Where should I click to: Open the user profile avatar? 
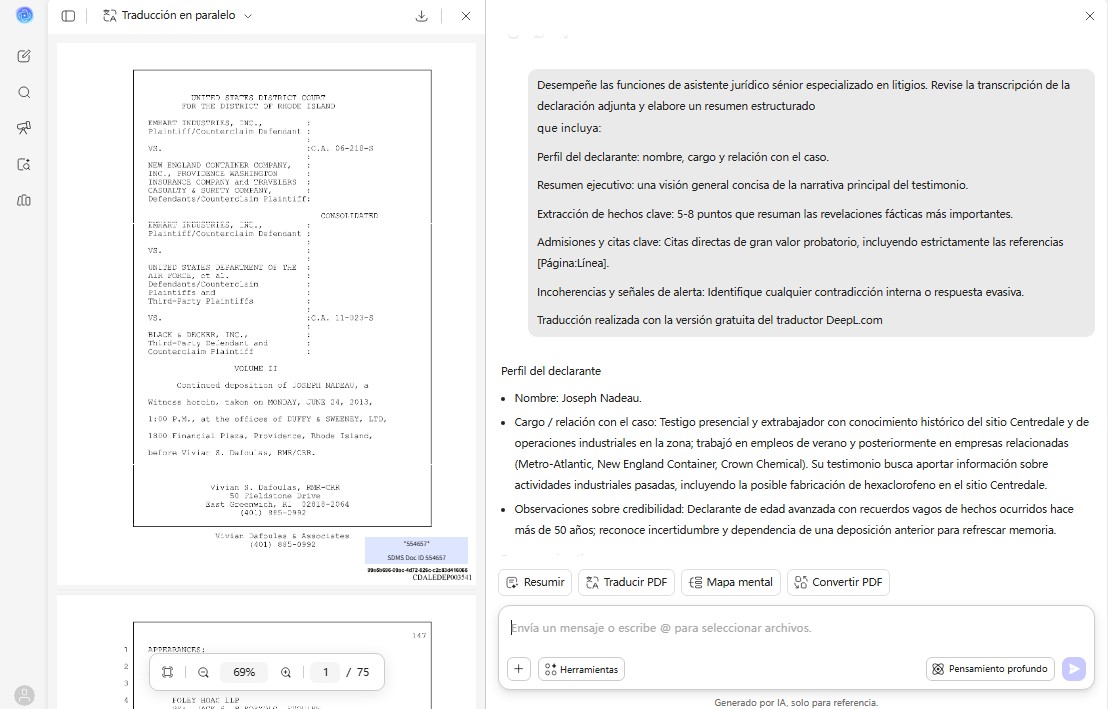24,696
